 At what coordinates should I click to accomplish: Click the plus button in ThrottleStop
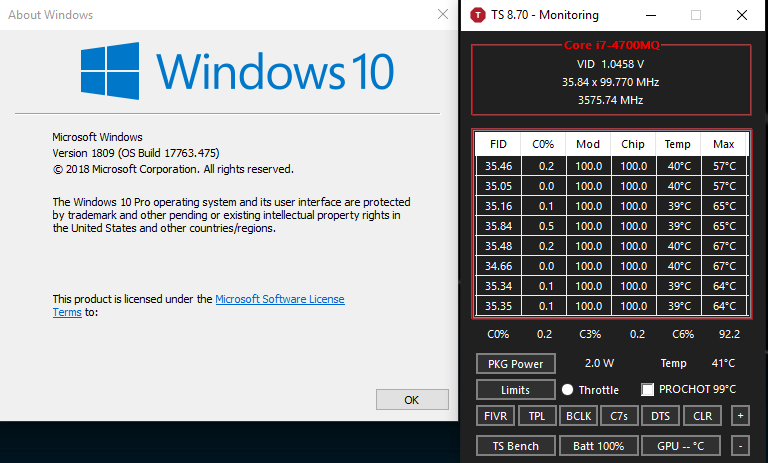coord(740,416)
